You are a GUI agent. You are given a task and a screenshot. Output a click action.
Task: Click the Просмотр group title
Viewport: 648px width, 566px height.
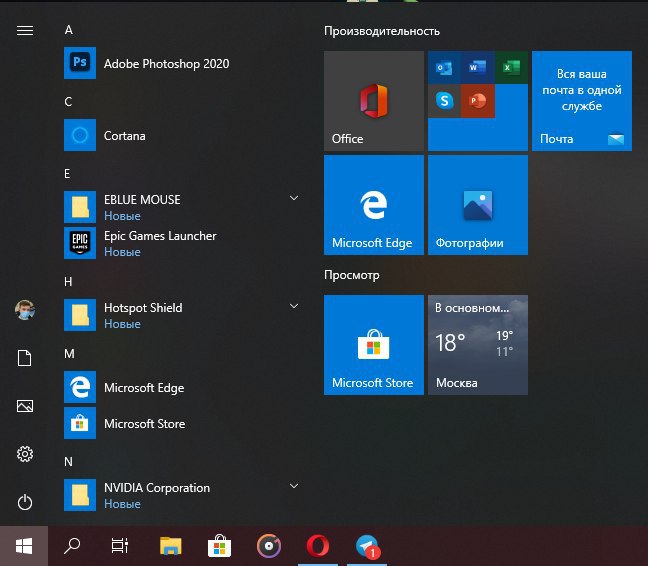[x=352, y=275]
